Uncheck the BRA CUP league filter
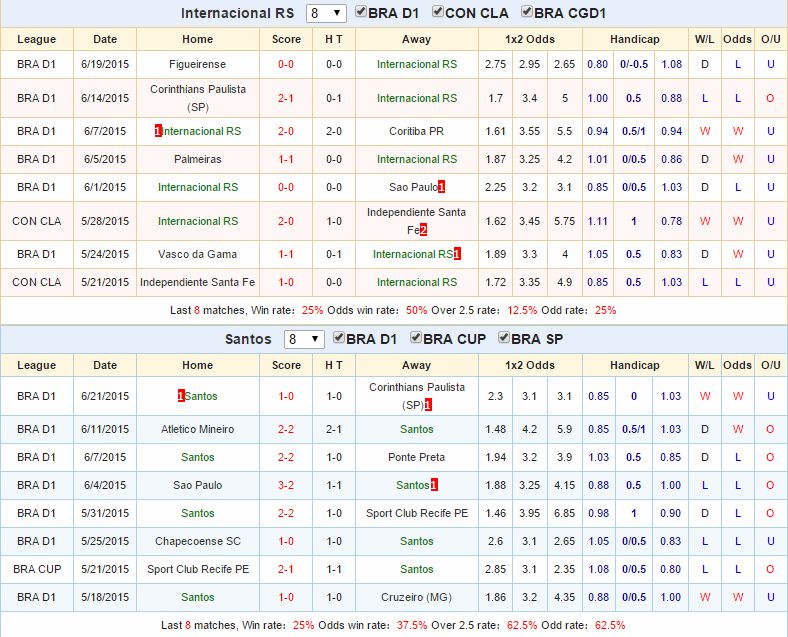 click(x=416, y=338)
